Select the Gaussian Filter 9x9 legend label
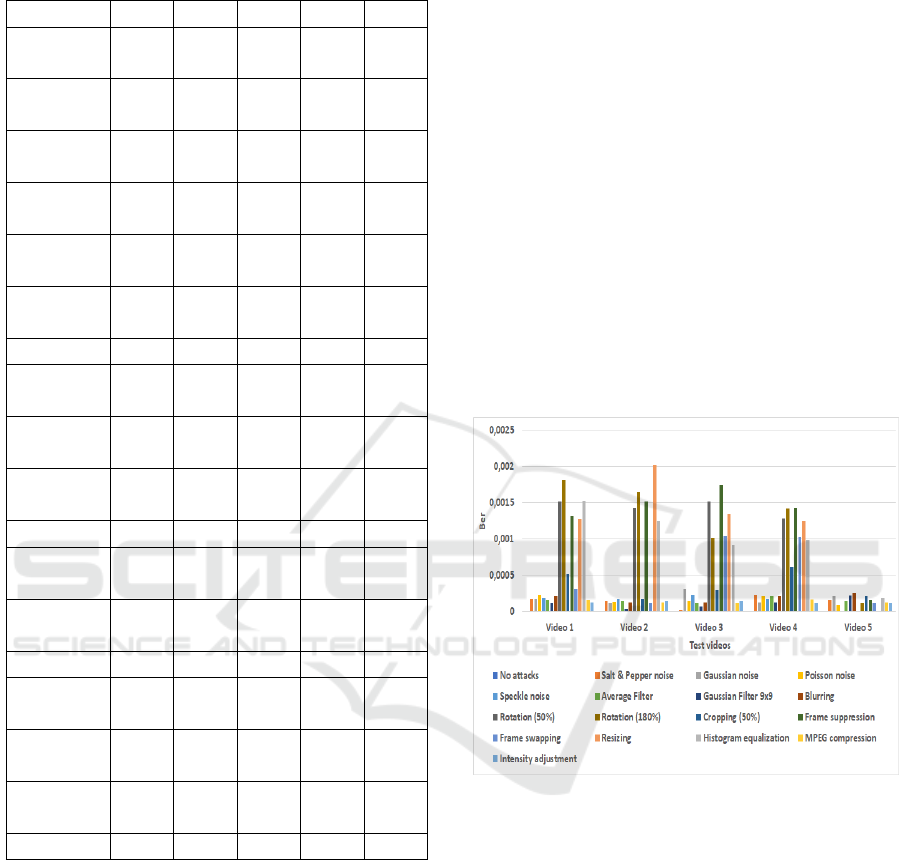This screenshot has height=860, width=901. [736, 697]
